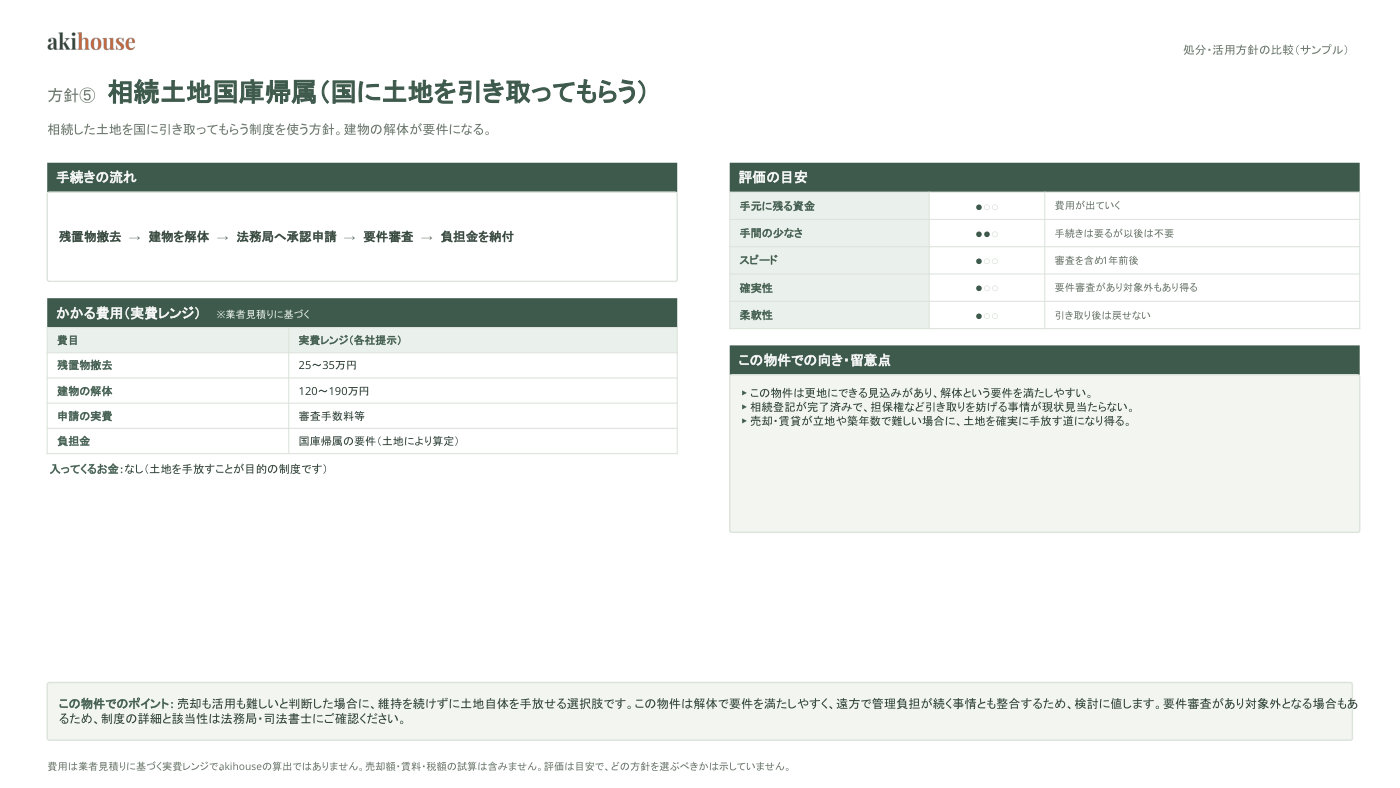The height and width of the screenshot is (788, 1400).
Task: Click the 国庫帰属の要件(土地により算定) cell
Action: click(483, 441)
